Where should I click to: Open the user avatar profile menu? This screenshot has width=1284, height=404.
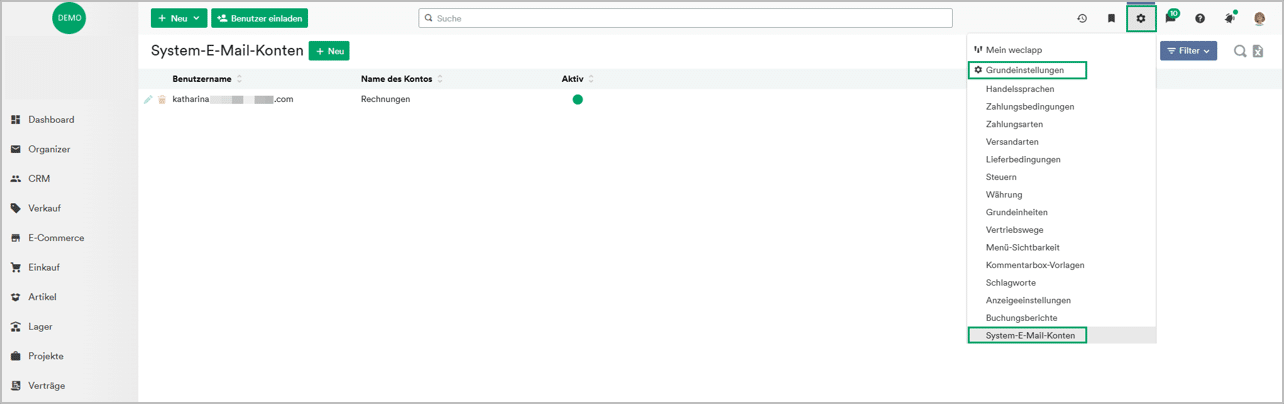(x=1260, y=18)
